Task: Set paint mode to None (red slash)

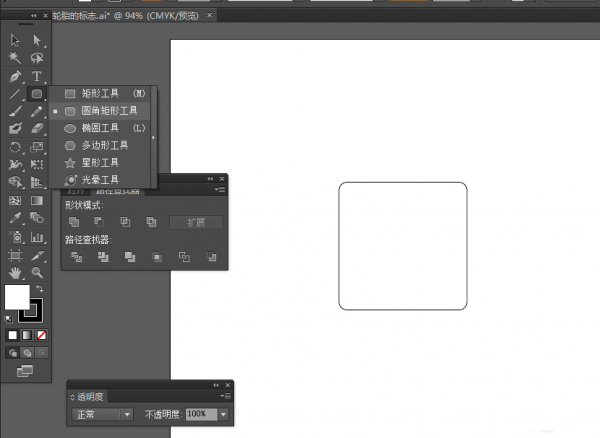Action: point(41,335)
